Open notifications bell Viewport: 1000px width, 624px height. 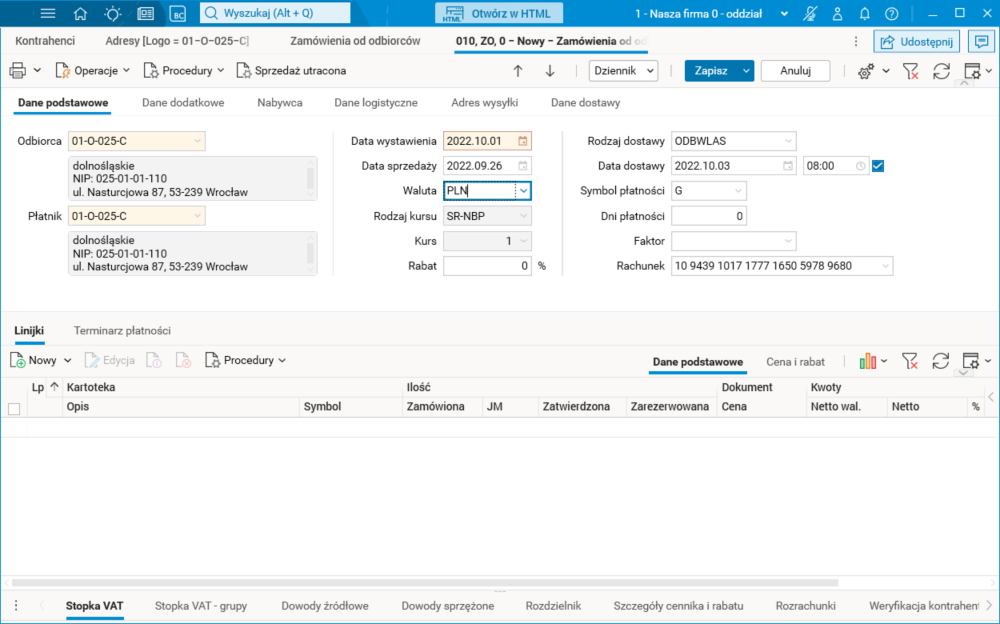point(865,13)
